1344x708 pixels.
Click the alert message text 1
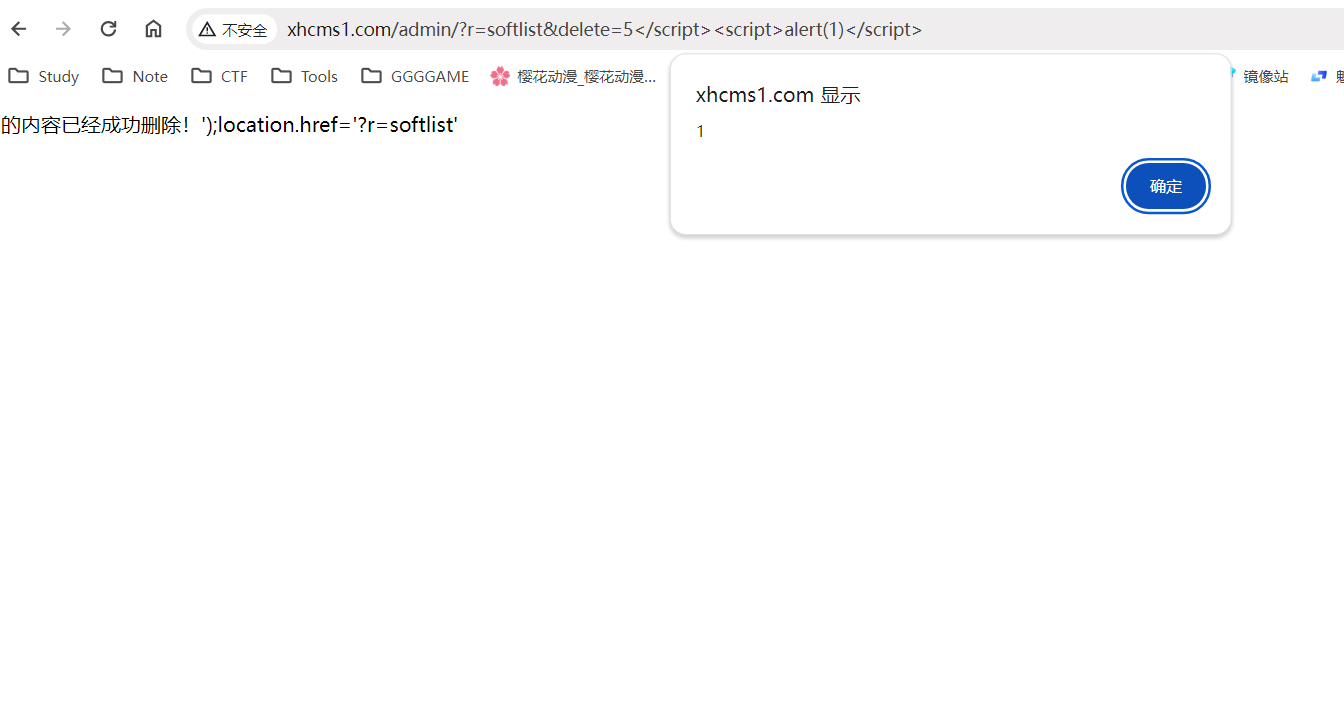(x=700, y=132)
